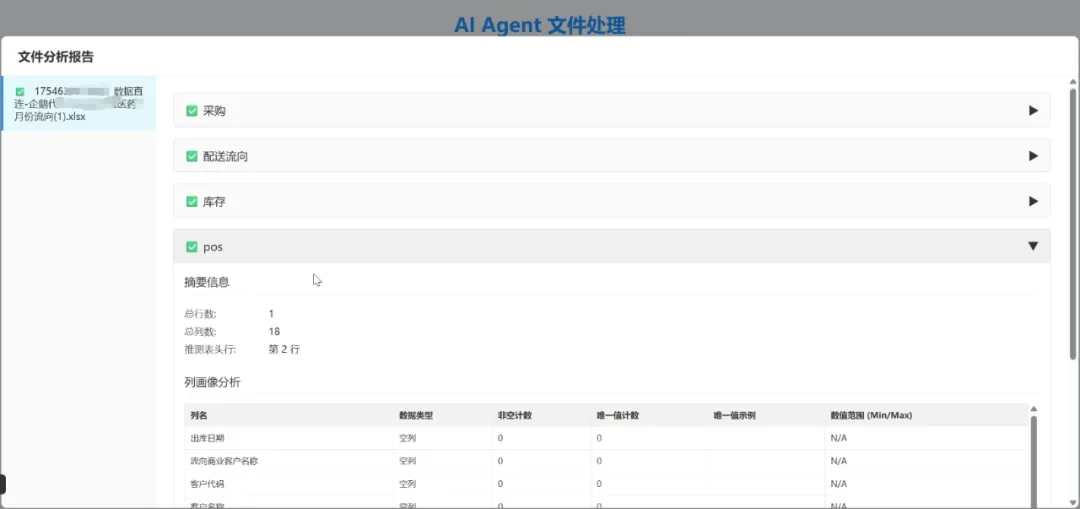The width and height of the screenshot is (1080, 509).
Task: Click the green check icon beside 库存
Action: click(x=192, y=202)
